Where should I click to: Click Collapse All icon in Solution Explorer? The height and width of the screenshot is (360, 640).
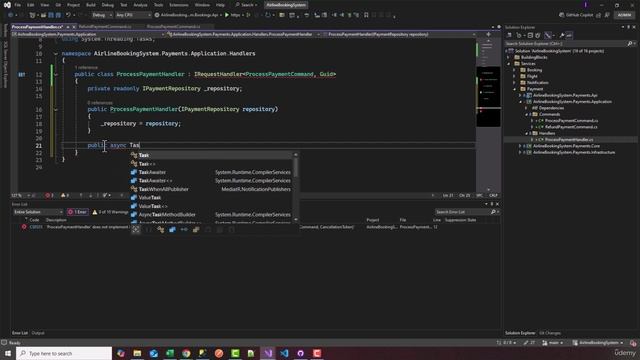click(x=530, y=36)
